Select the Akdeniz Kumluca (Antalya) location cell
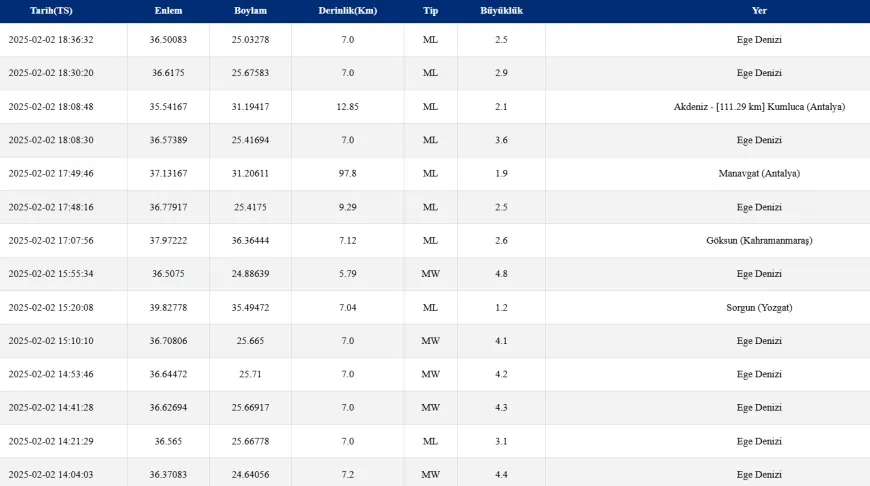870x486 pixels. click(x=759, y=107)
